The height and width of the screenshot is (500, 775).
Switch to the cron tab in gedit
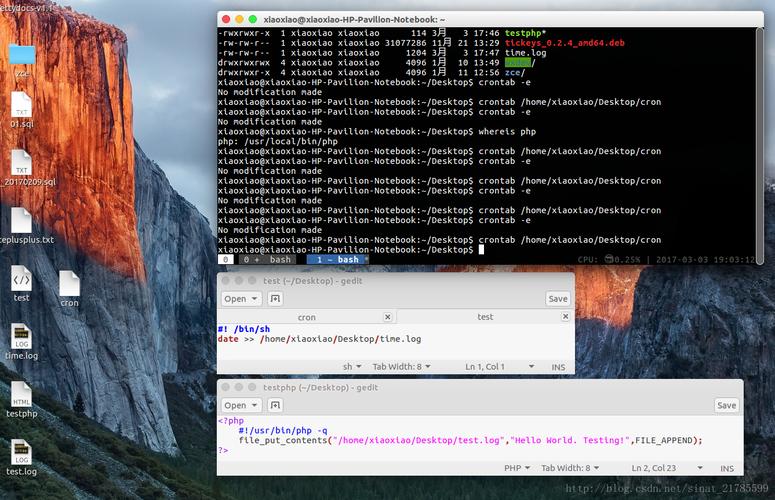[306, 317]
